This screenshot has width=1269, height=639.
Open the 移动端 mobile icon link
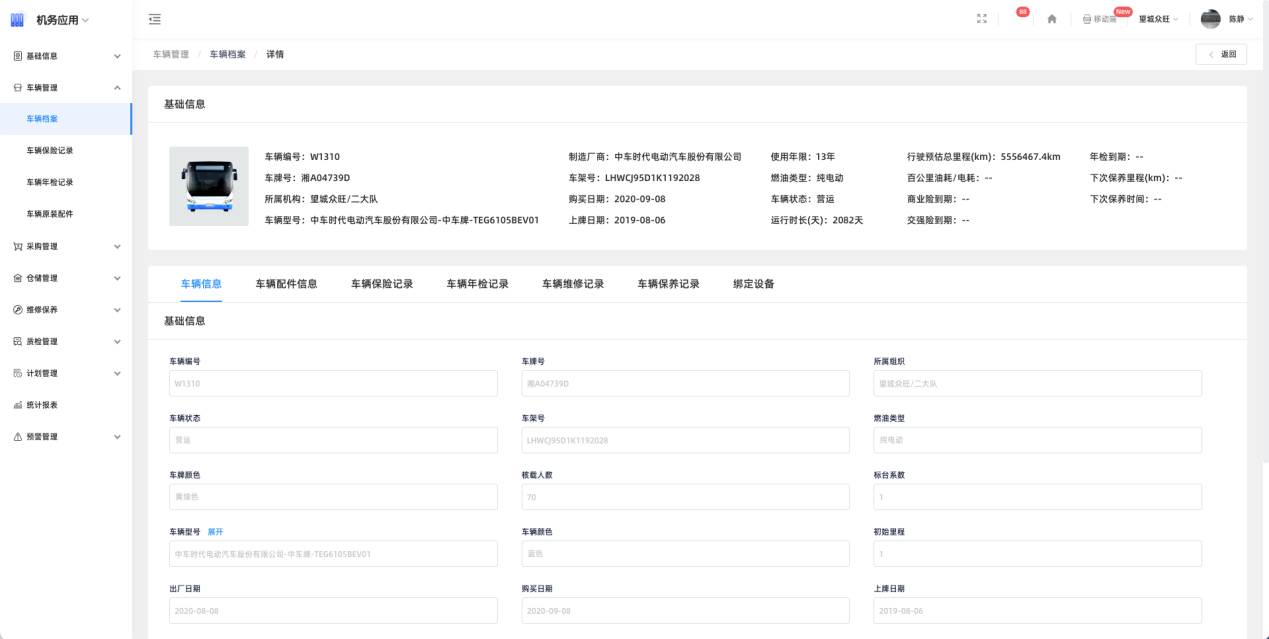pos(1098,19)
